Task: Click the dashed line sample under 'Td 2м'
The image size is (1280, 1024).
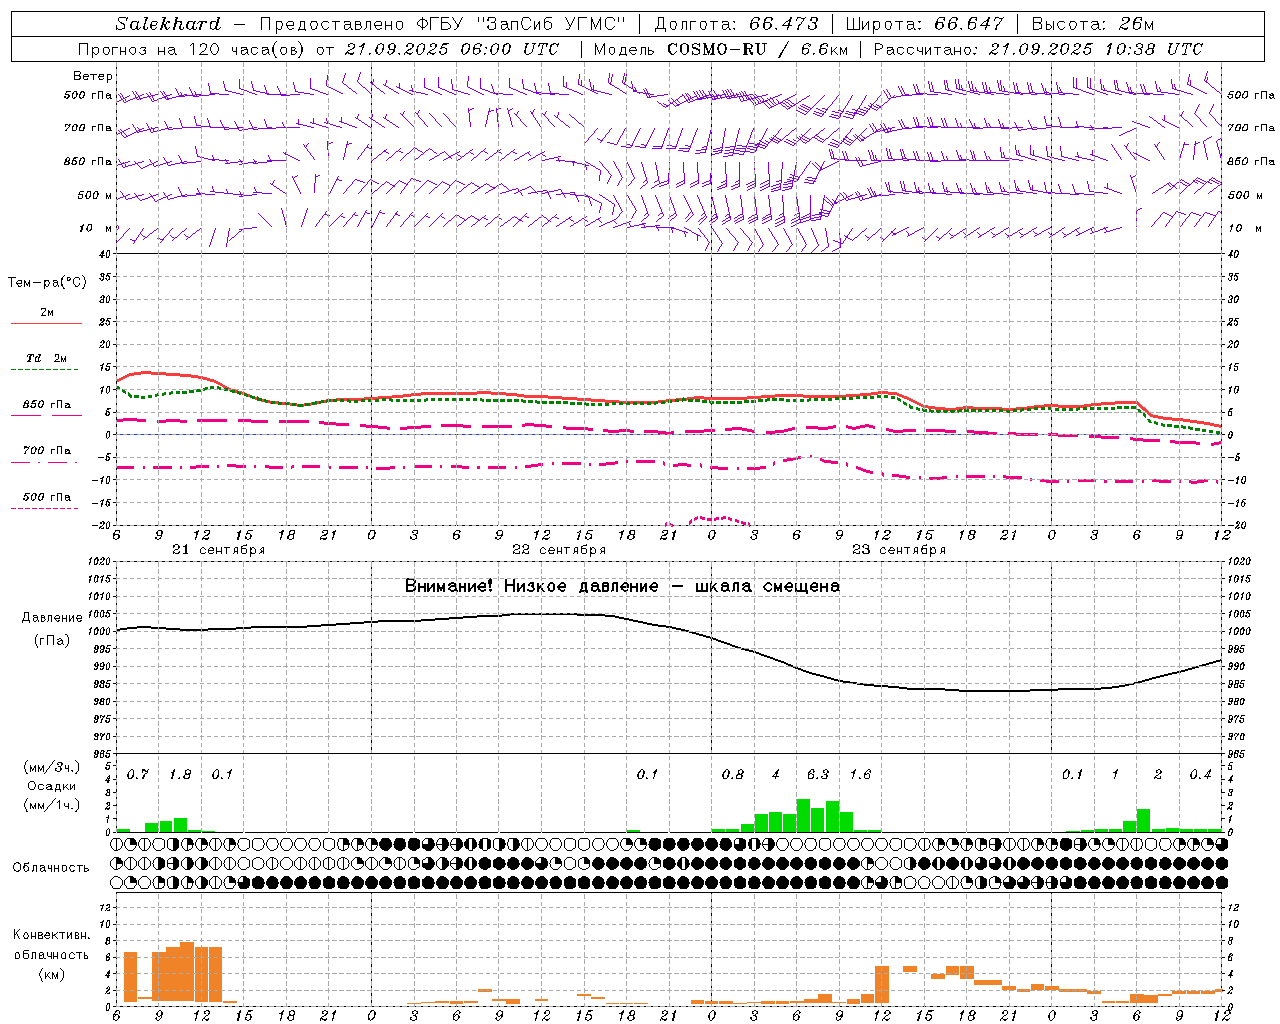Action: (44, 370)
